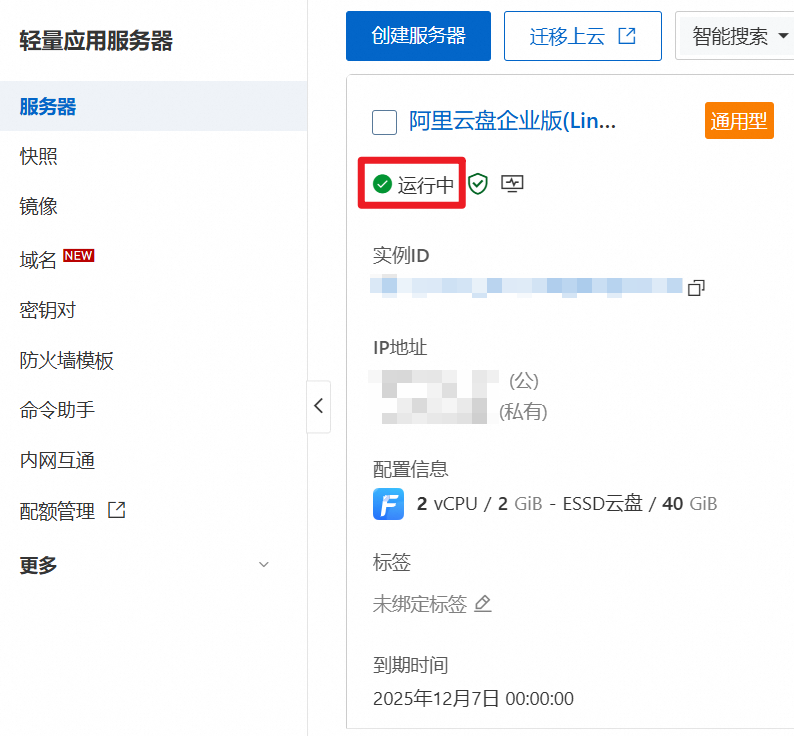This screenshot has height=736, width=794.
Task: Open the remote connection monitor icon
Action: (512, 184)
